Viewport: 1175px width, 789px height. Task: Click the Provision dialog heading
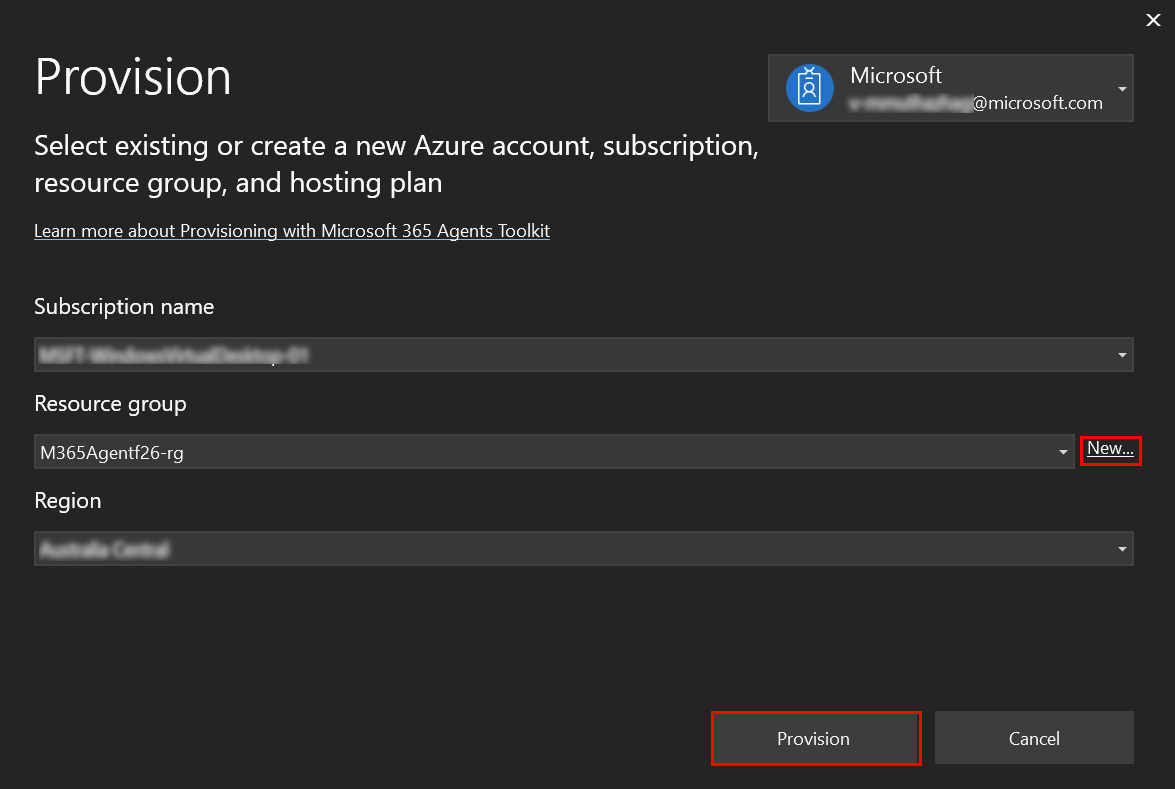point(133,77)
